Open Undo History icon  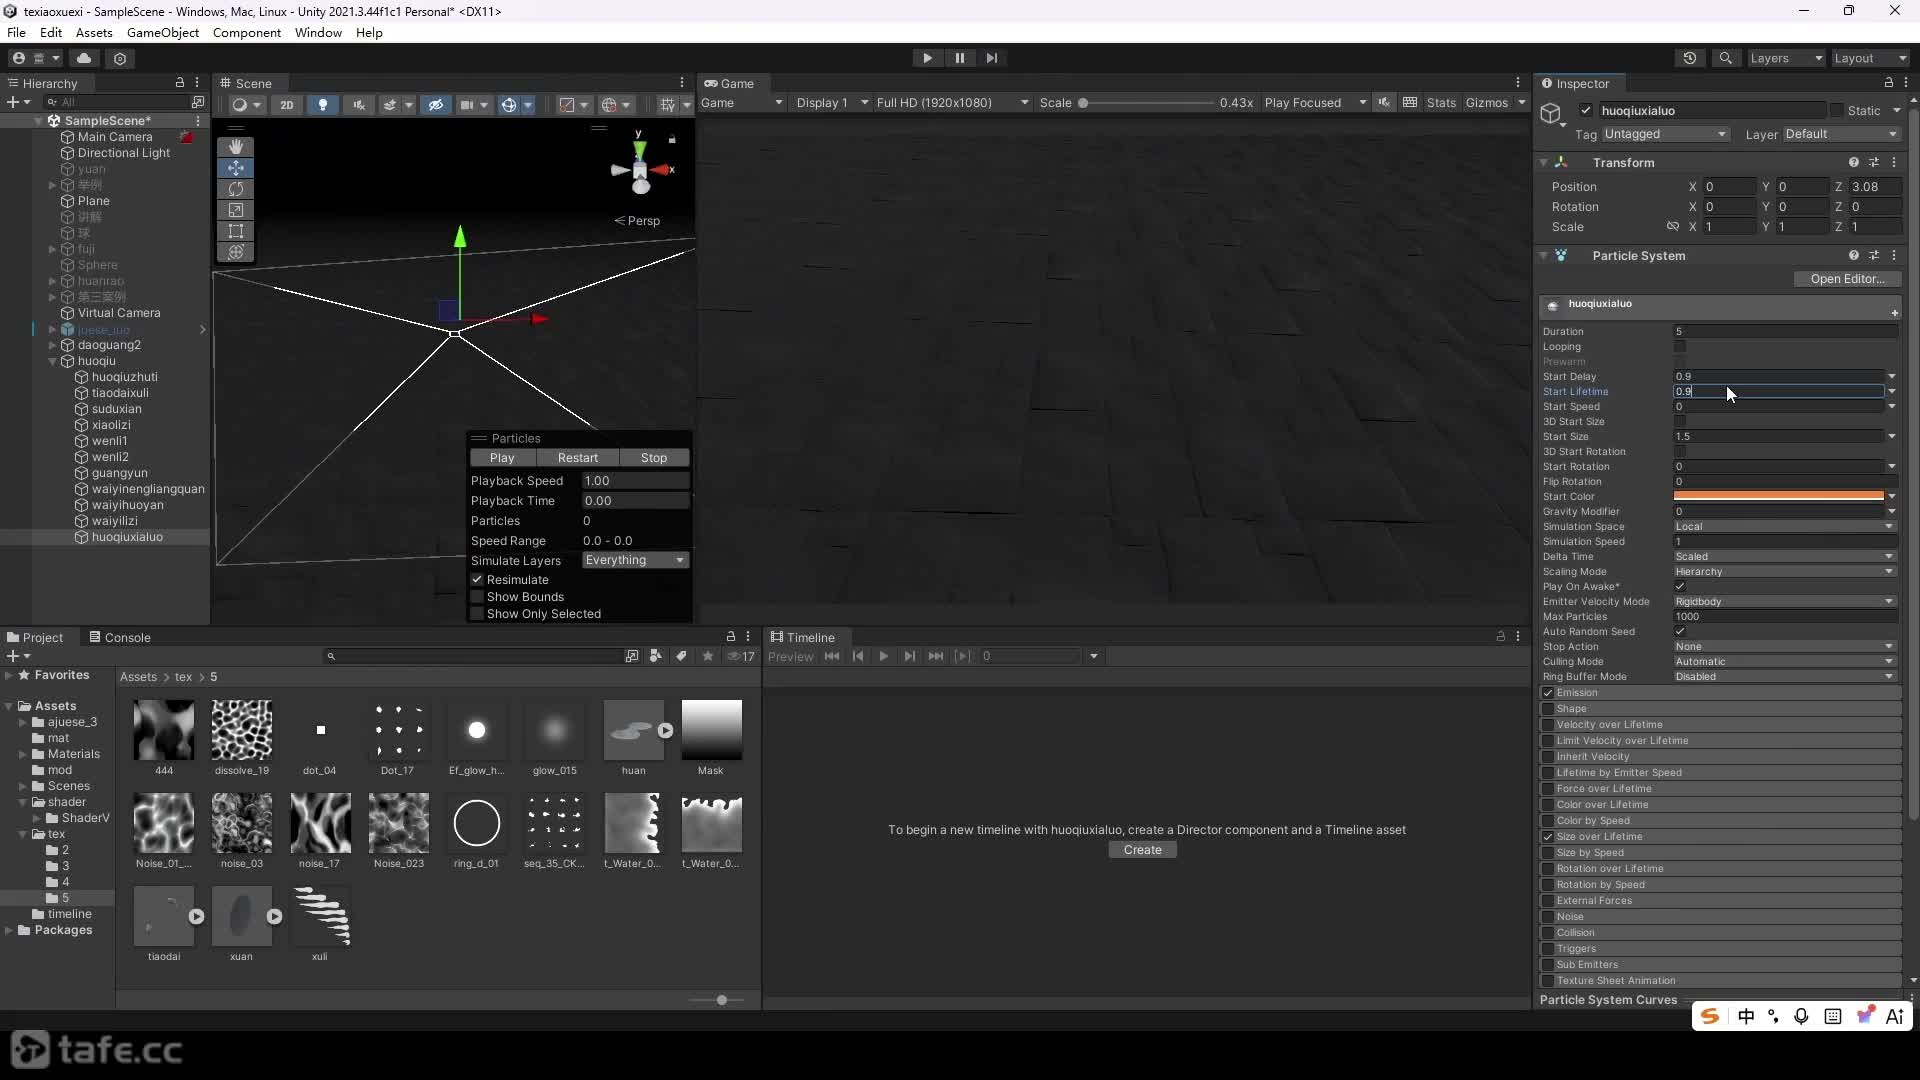pos(1690,58)
